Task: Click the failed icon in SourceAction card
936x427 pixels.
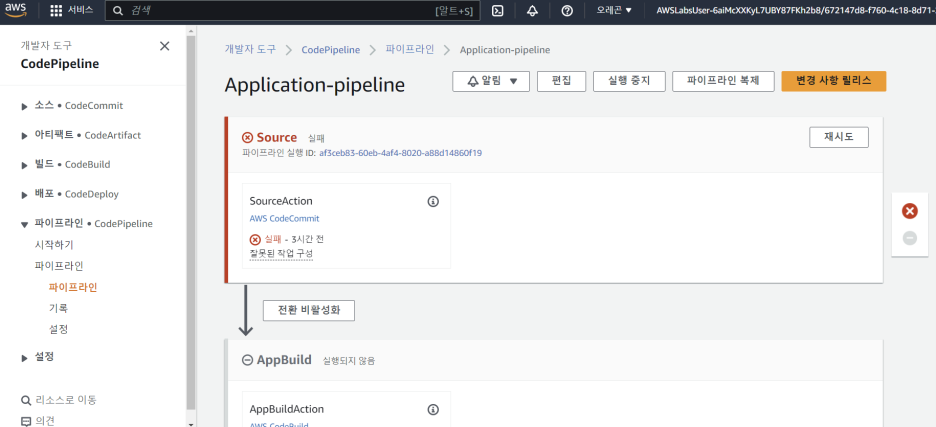Action: 255,239
